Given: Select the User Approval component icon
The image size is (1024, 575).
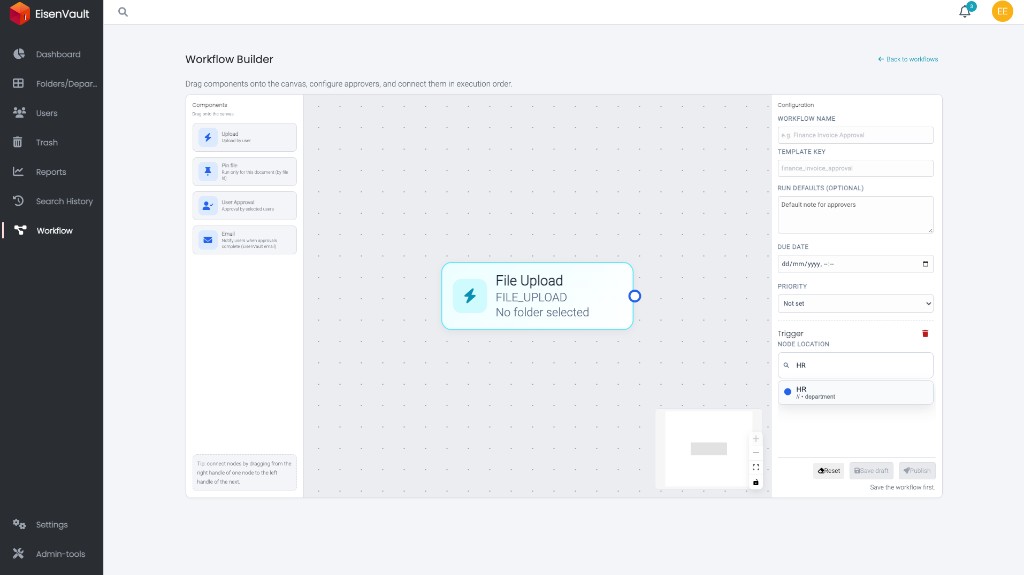Looking at the screenshot, I should pyautogui.click(x=208, y=205).
